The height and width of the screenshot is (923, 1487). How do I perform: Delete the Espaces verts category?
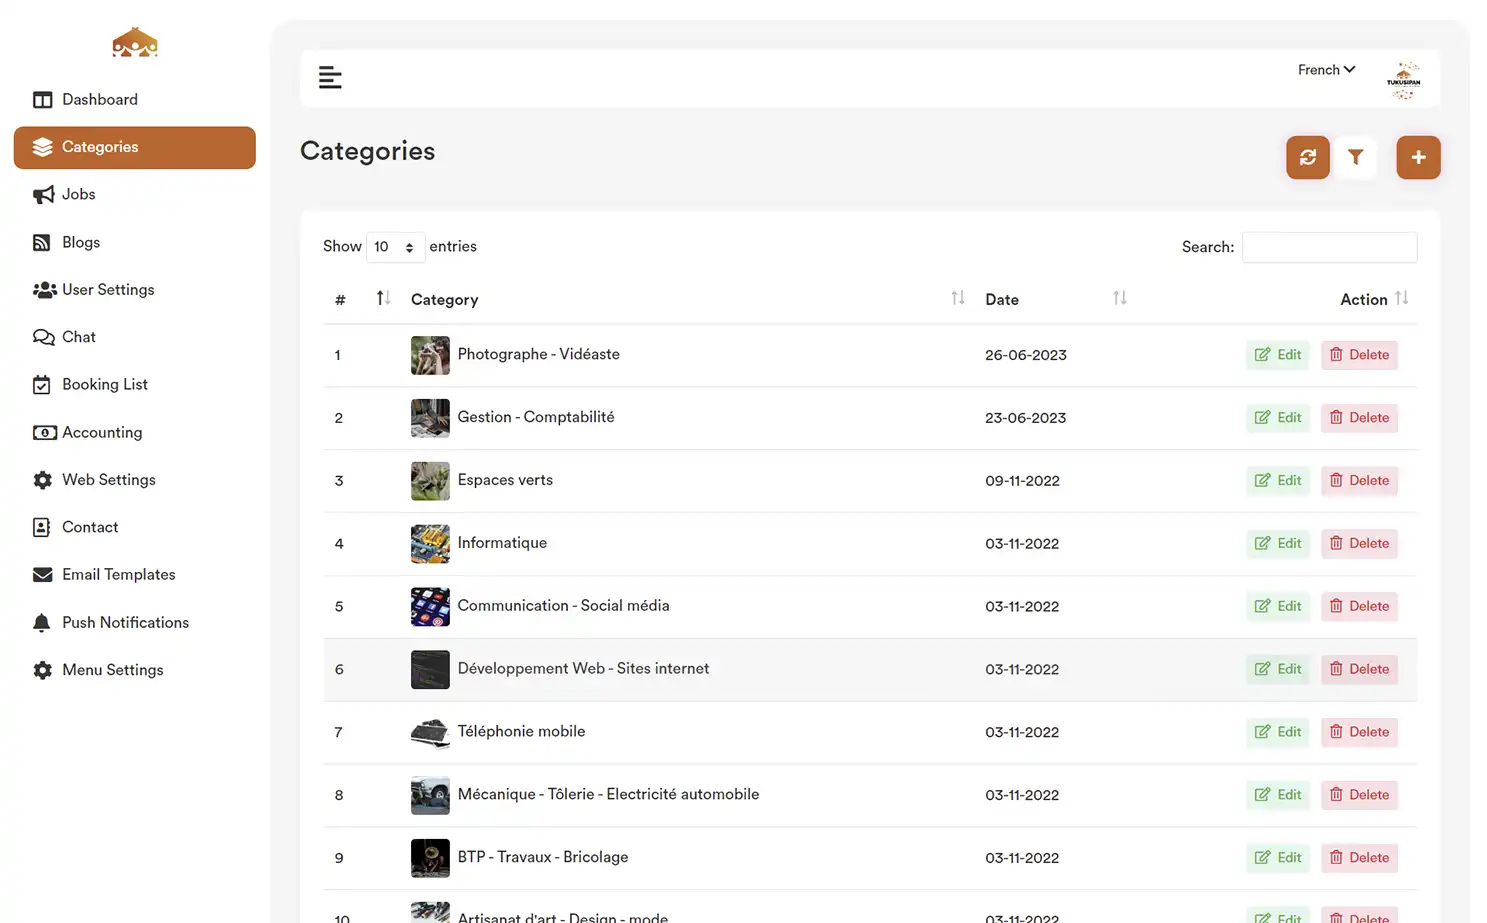(1359, 480)
